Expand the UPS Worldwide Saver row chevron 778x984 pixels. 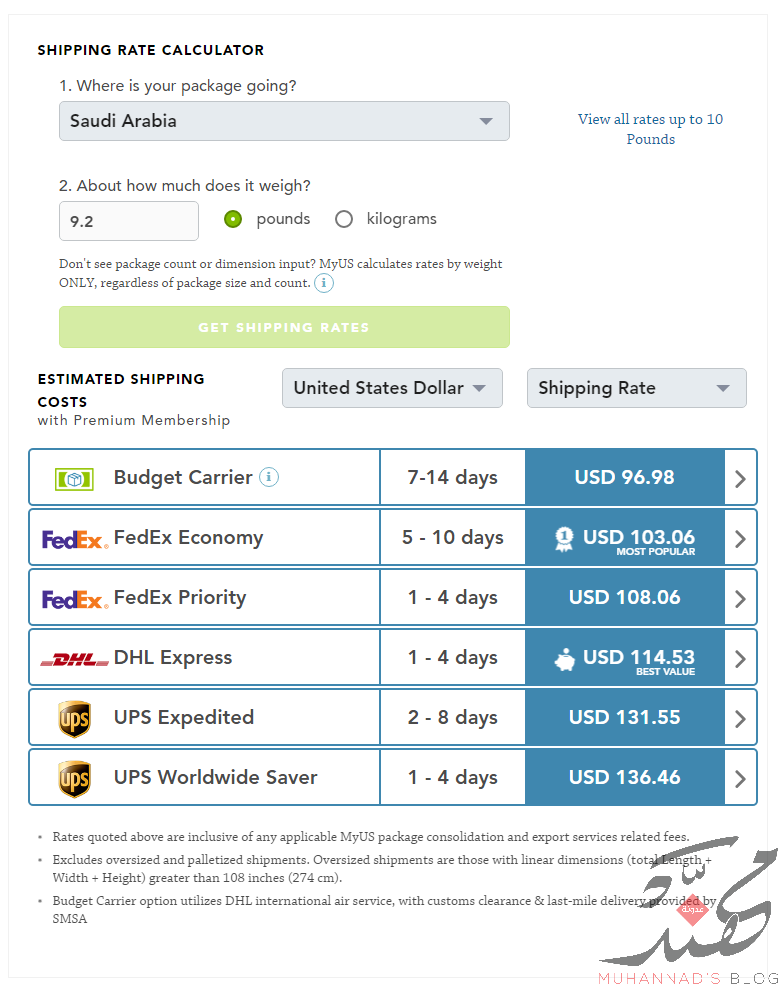[x=740, y=779]
